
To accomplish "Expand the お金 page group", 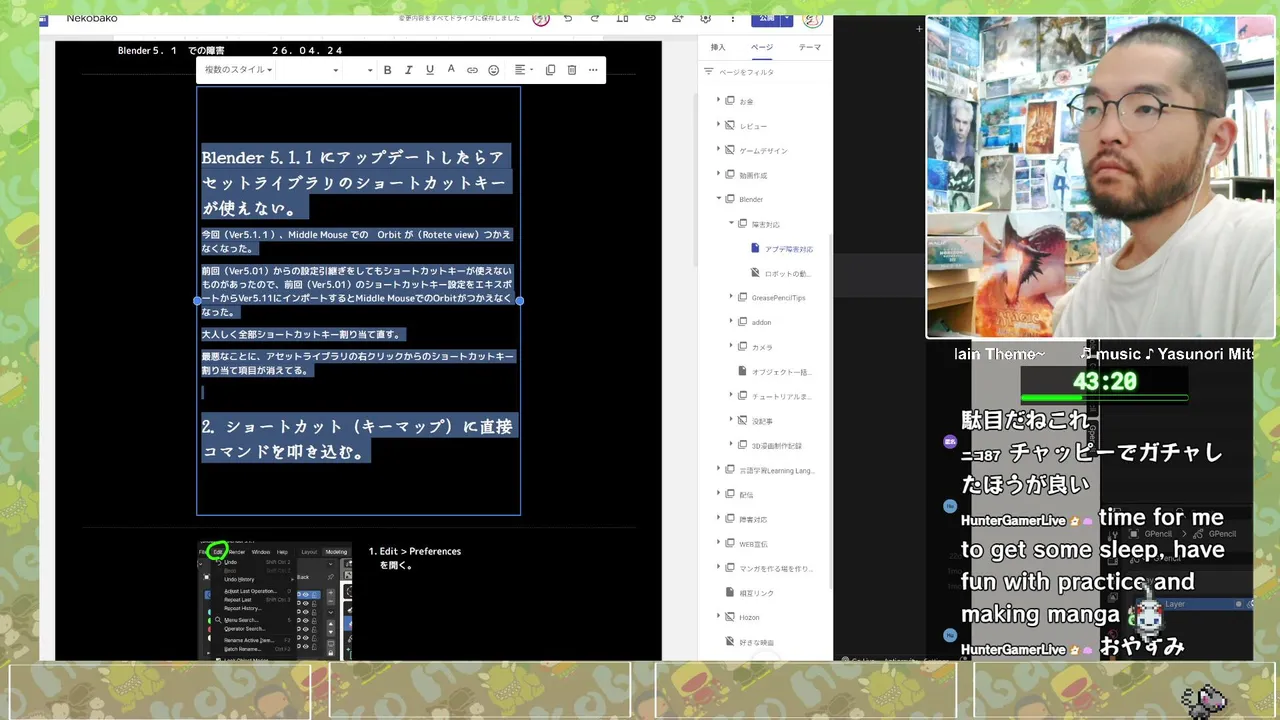I will coord(718,101).
